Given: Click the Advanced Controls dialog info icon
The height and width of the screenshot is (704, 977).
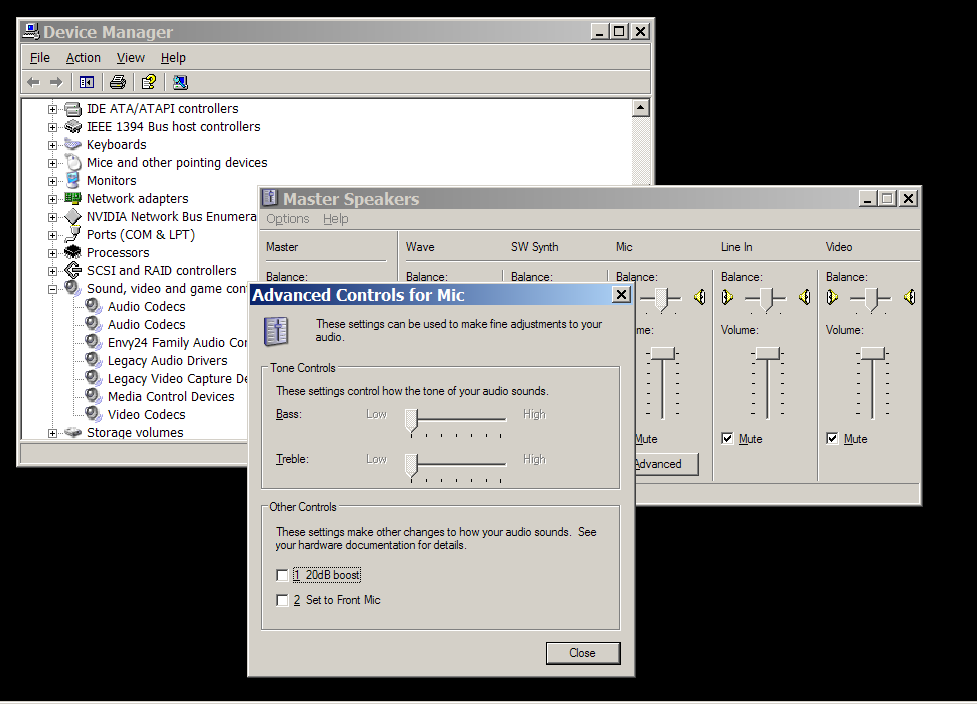Looking at the screenshot, I should pos(276,331).
